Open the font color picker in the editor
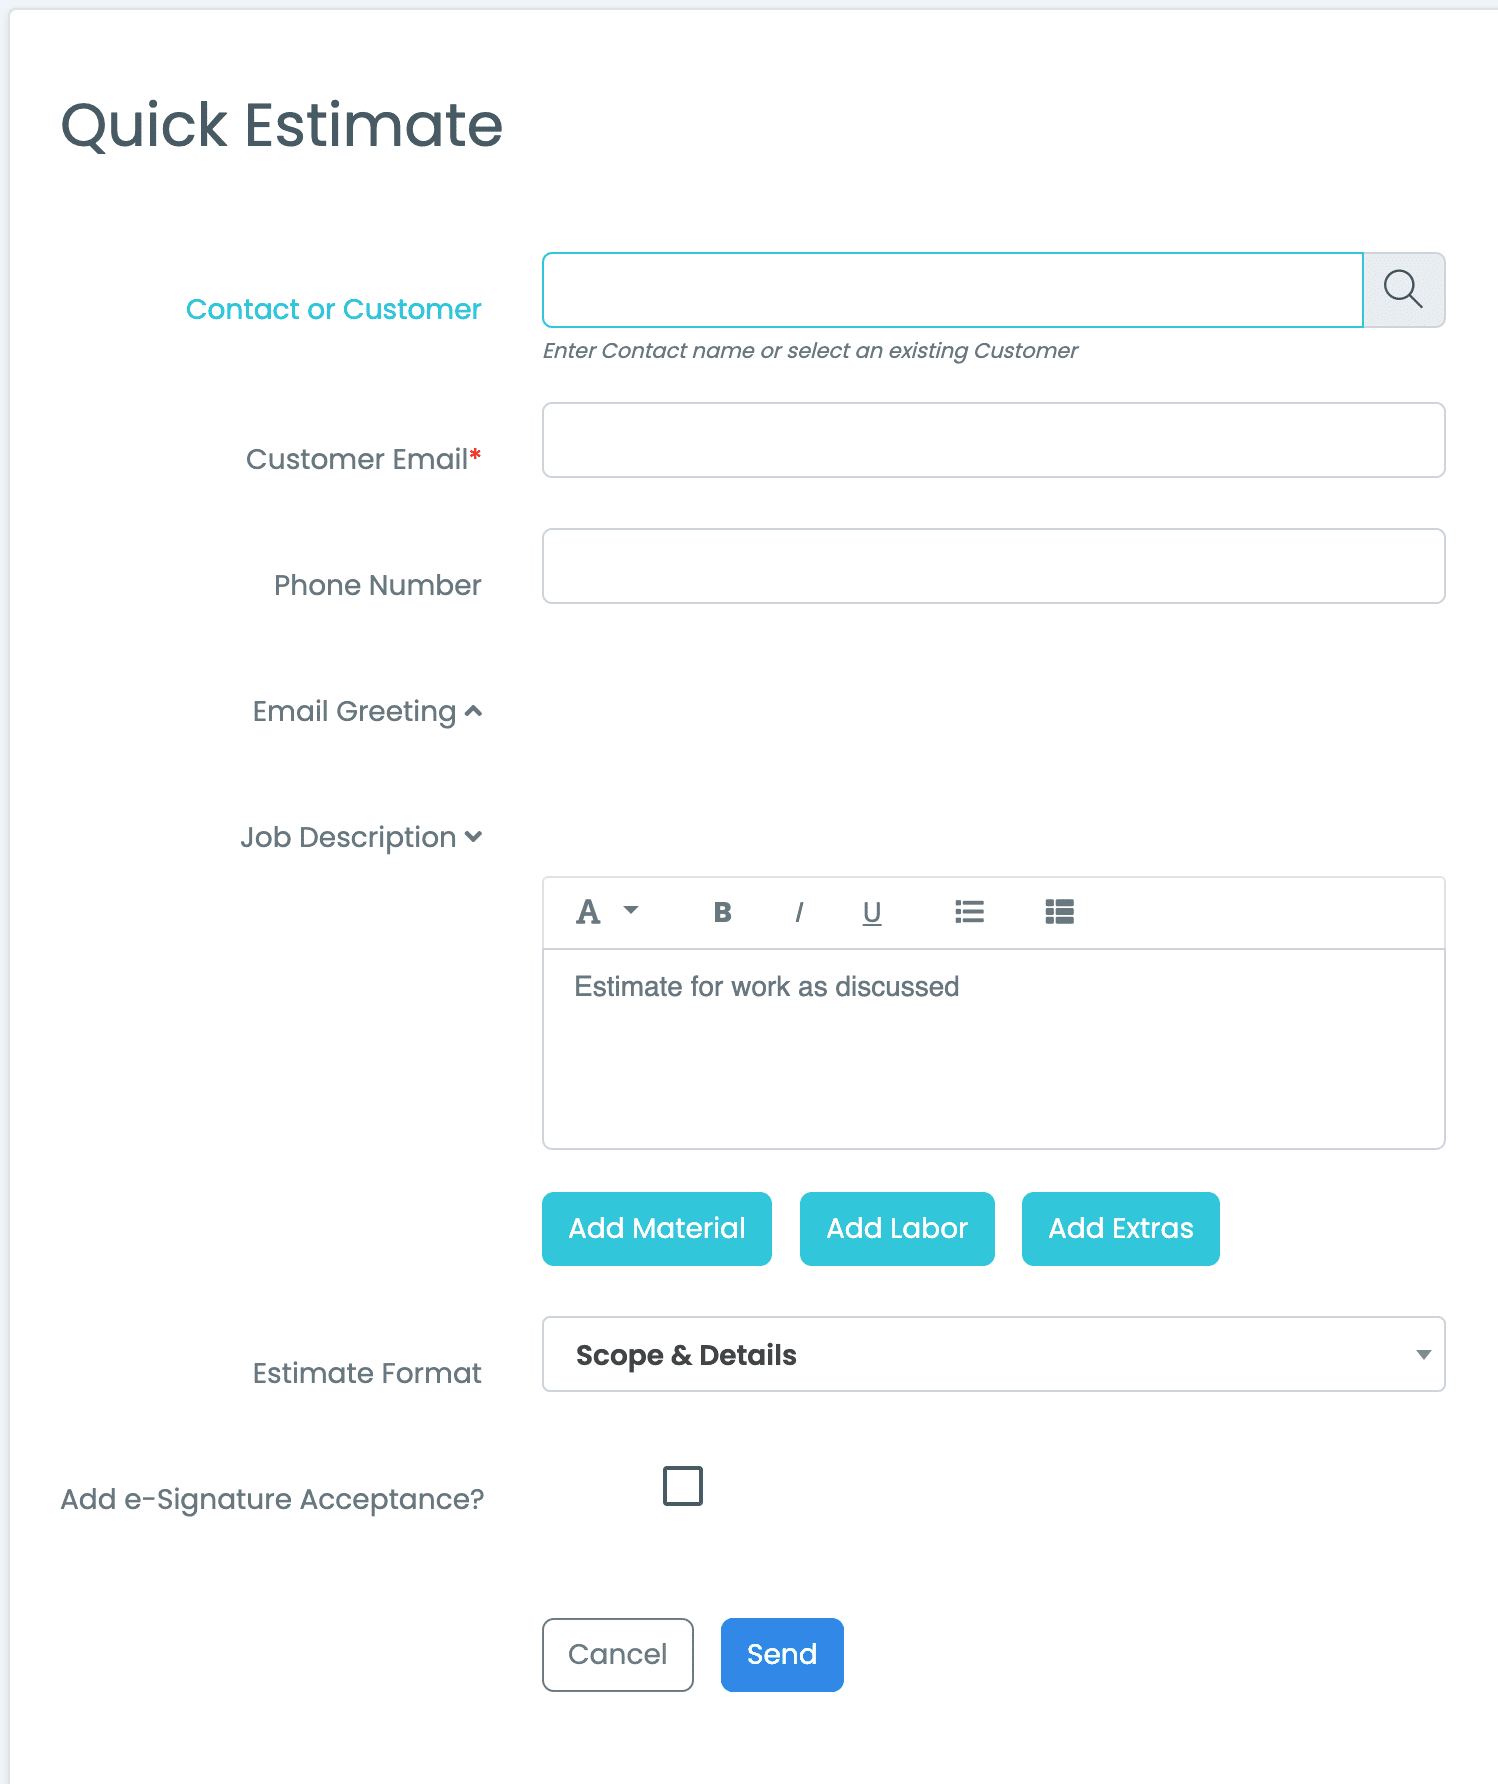The width and height of the screenshot is (1498, 1784). tap(588, 912)
